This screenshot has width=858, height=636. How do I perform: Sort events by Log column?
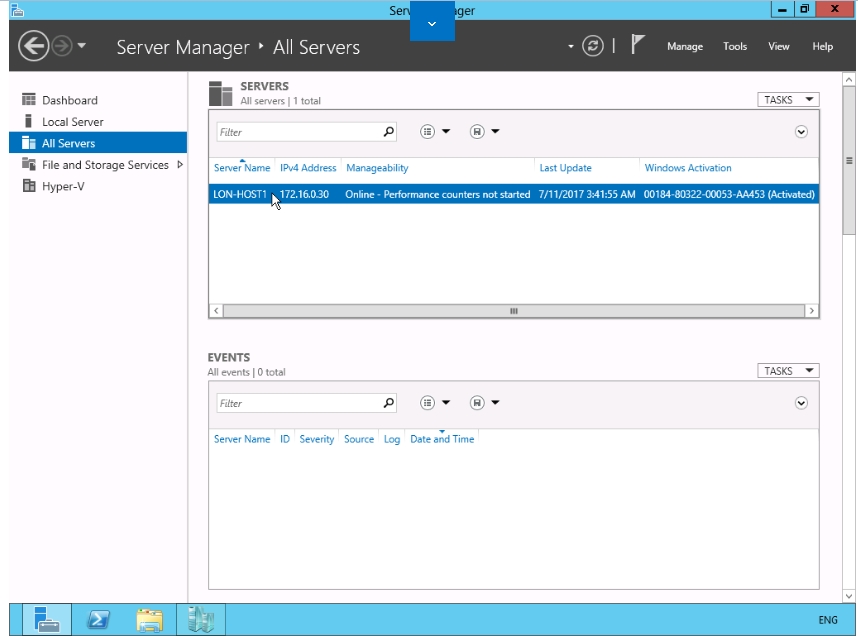(392, 439)
